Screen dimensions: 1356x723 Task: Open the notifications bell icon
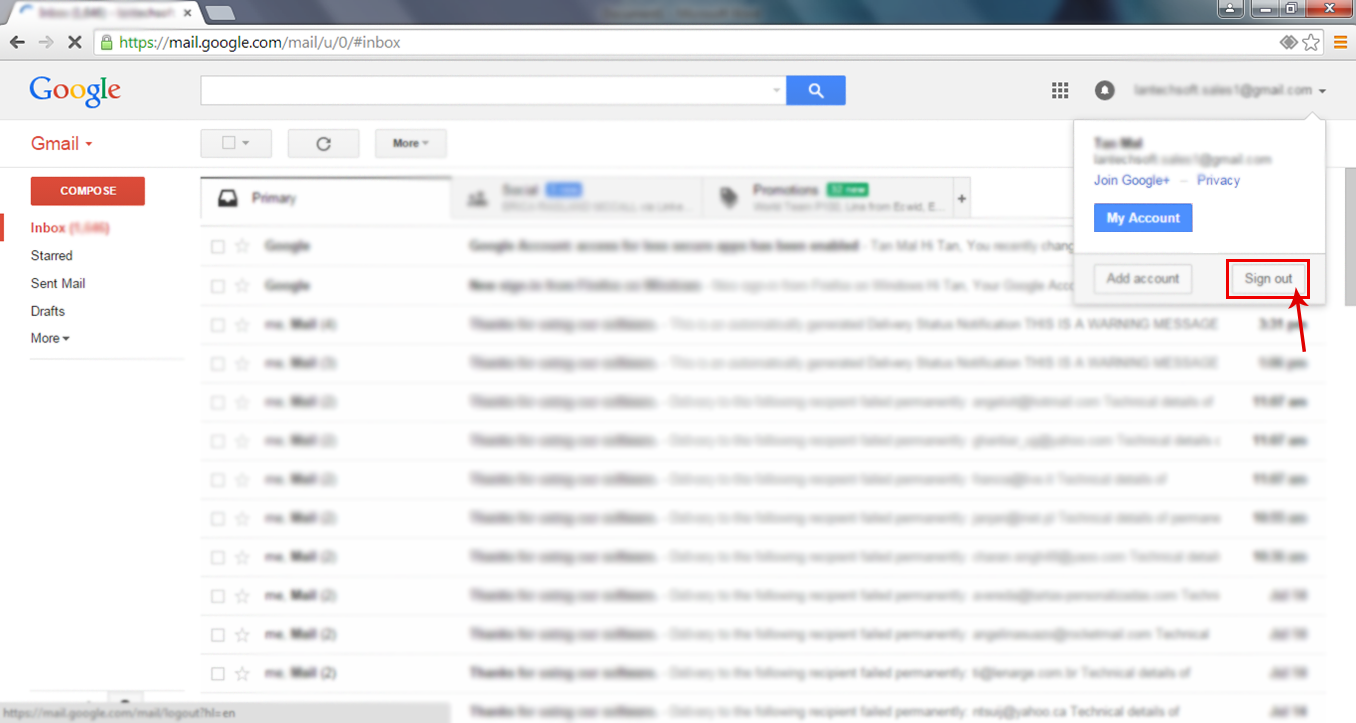(1105, 90)
